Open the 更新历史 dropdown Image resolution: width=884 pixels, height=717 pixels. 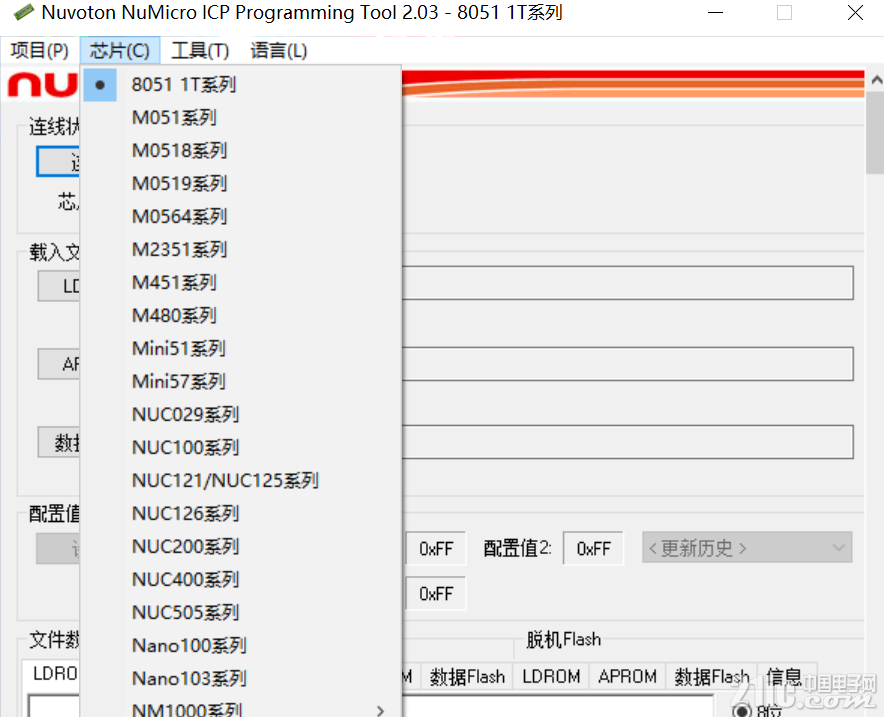pyautogui.click(x=747, y=547)
